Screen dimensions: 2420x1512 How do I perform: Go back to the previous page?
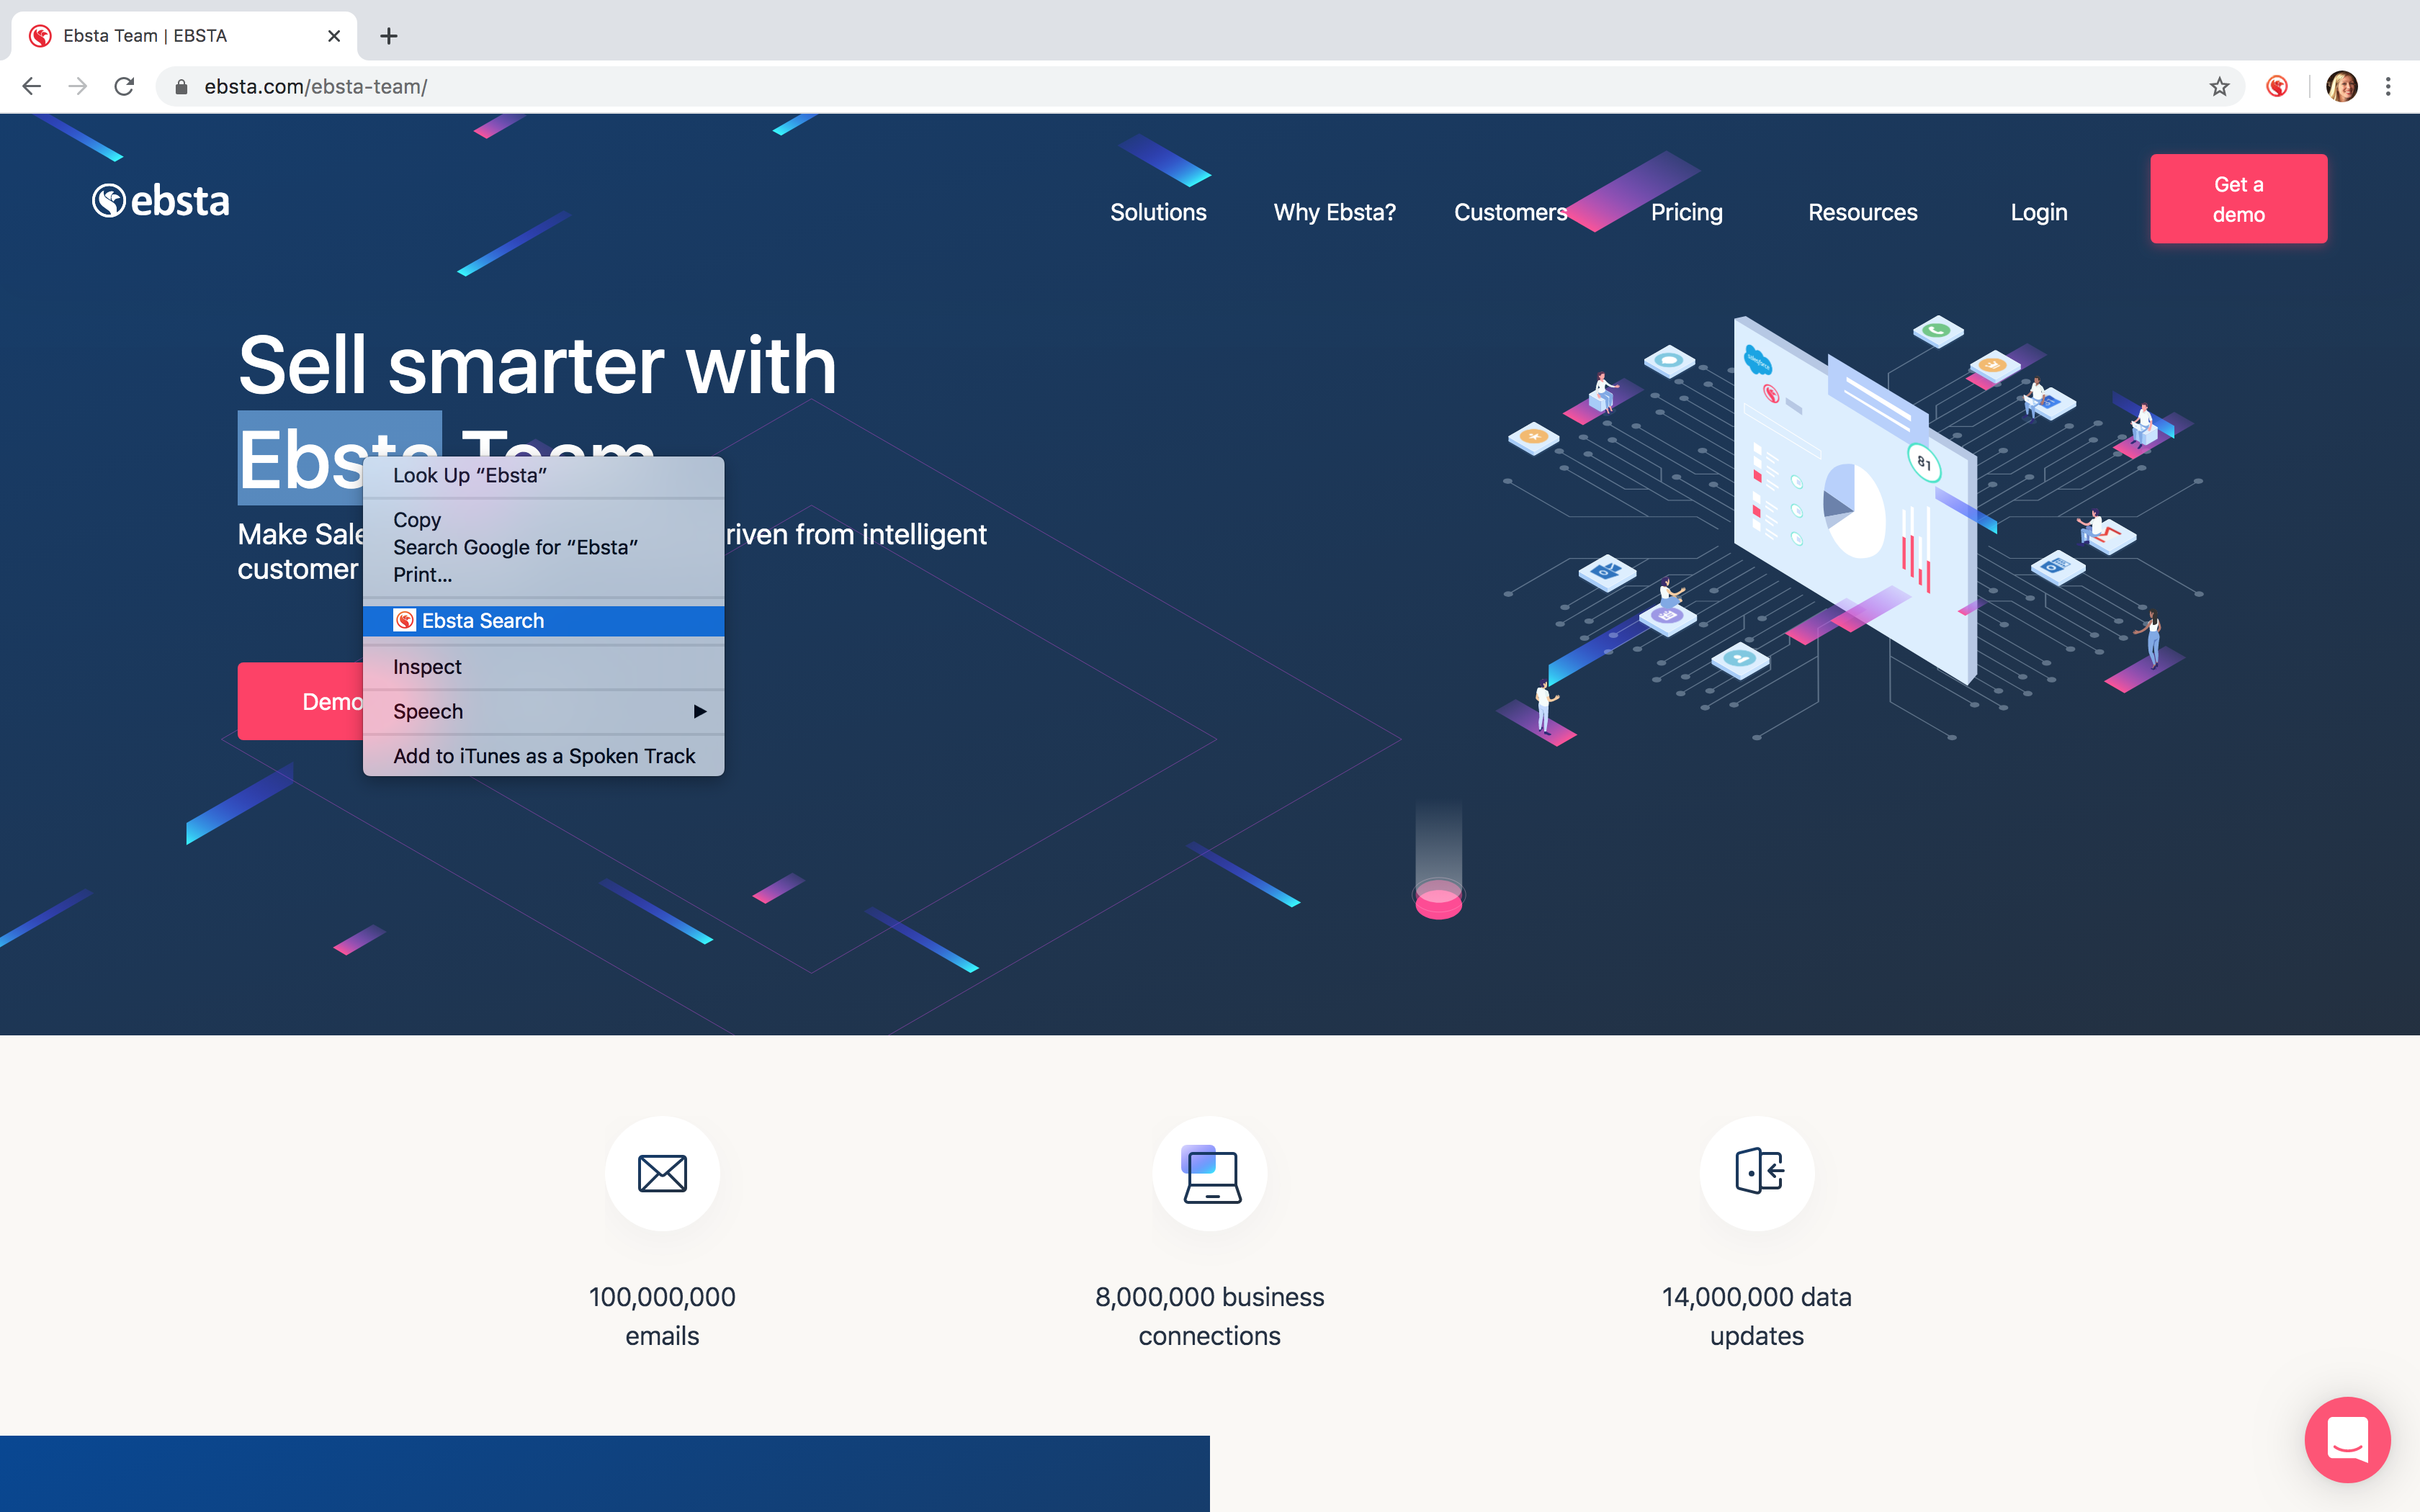32,87
